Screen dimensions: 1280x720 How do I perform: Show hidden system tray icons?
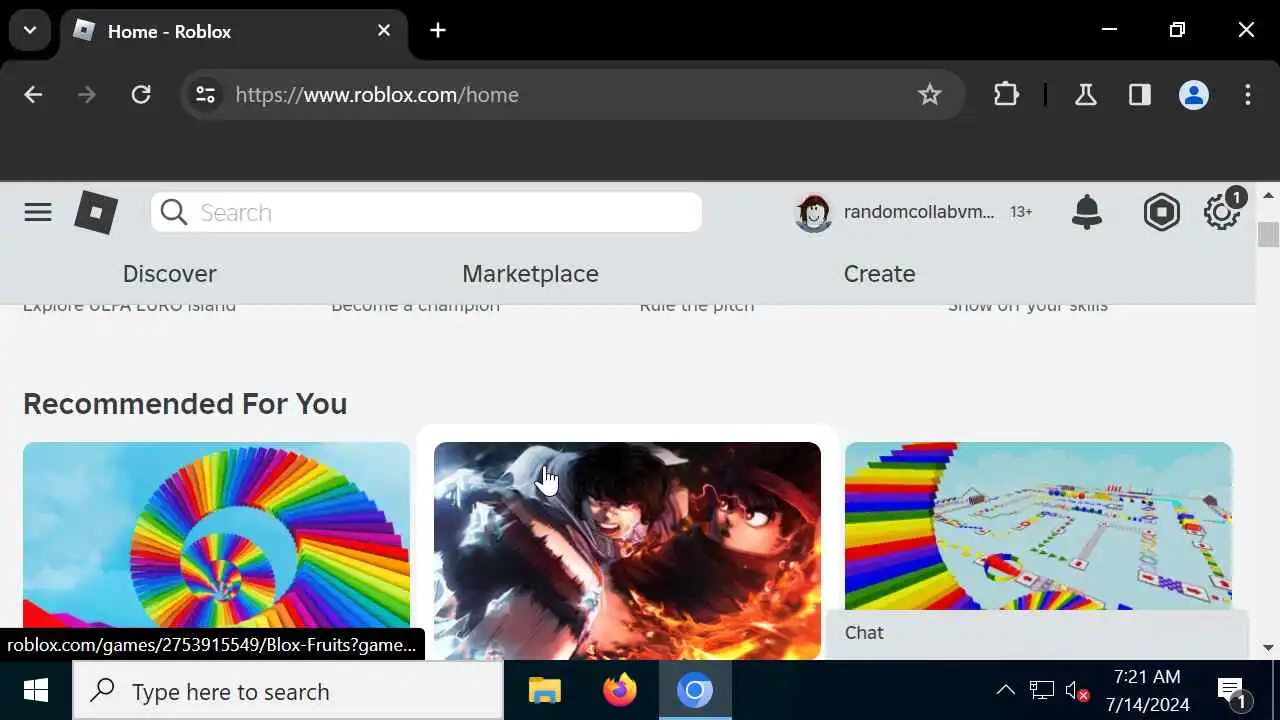[x=1006, y=691]
